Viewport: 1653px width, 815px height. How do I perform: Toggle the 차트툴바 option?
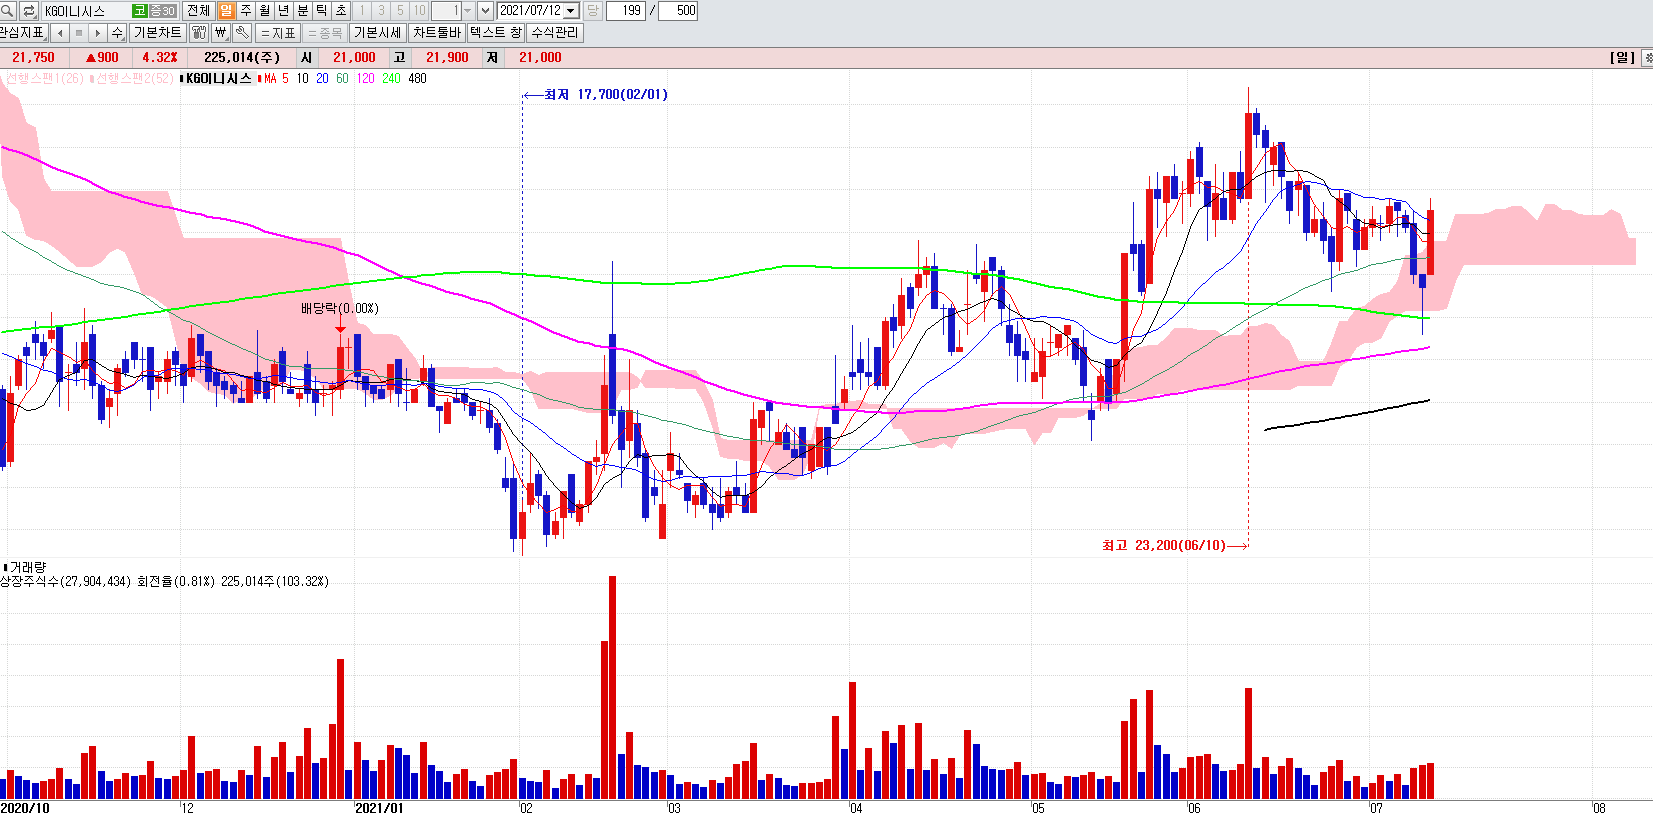coord(437,33)
